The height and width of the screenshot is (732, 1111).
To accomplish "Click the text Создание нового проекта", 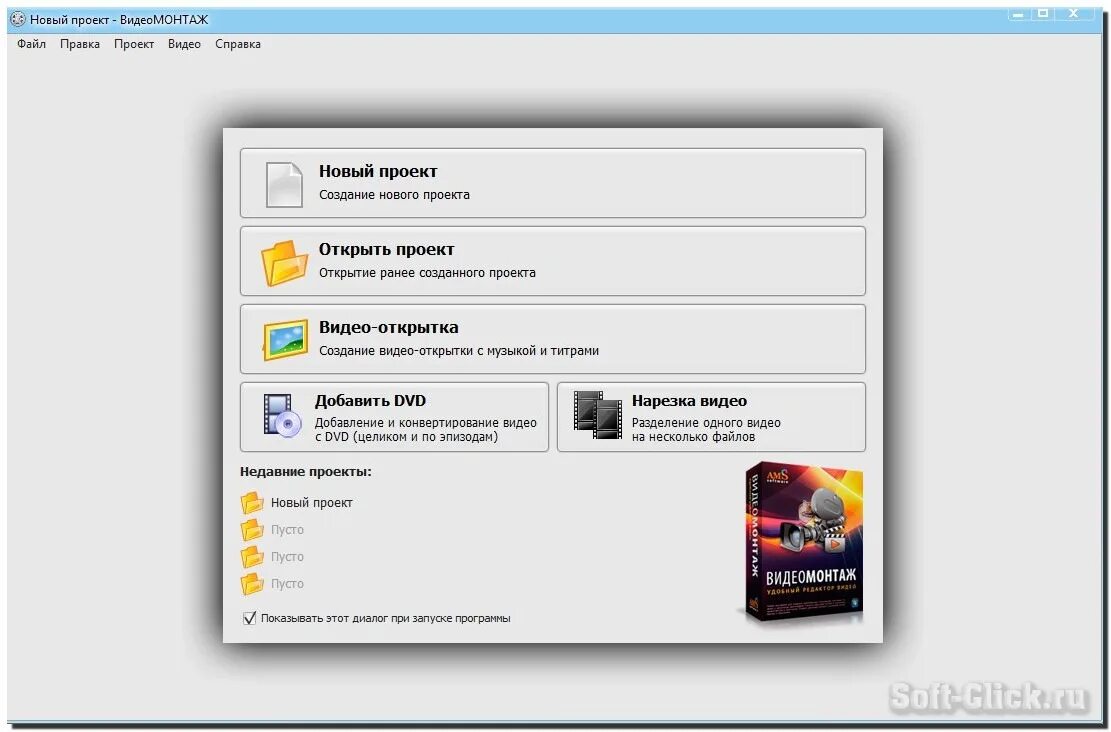I will [x=394, y=195].
